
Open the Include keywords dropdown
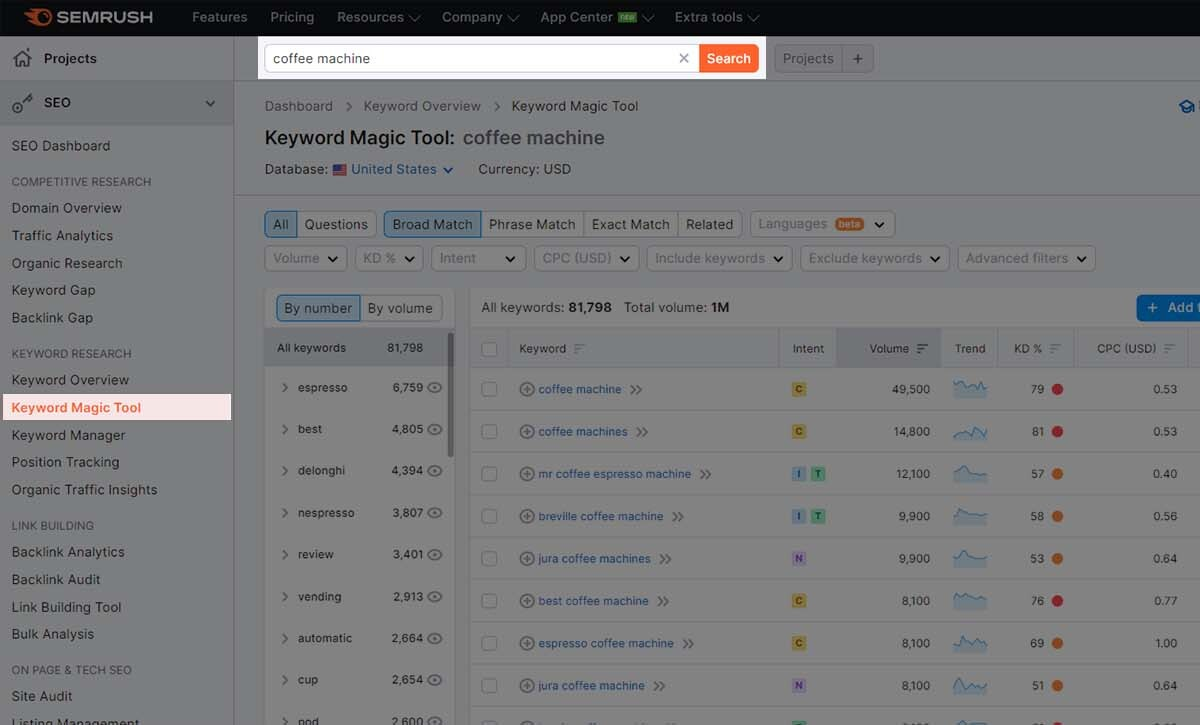pyautogui.click(x=720, y=258)
